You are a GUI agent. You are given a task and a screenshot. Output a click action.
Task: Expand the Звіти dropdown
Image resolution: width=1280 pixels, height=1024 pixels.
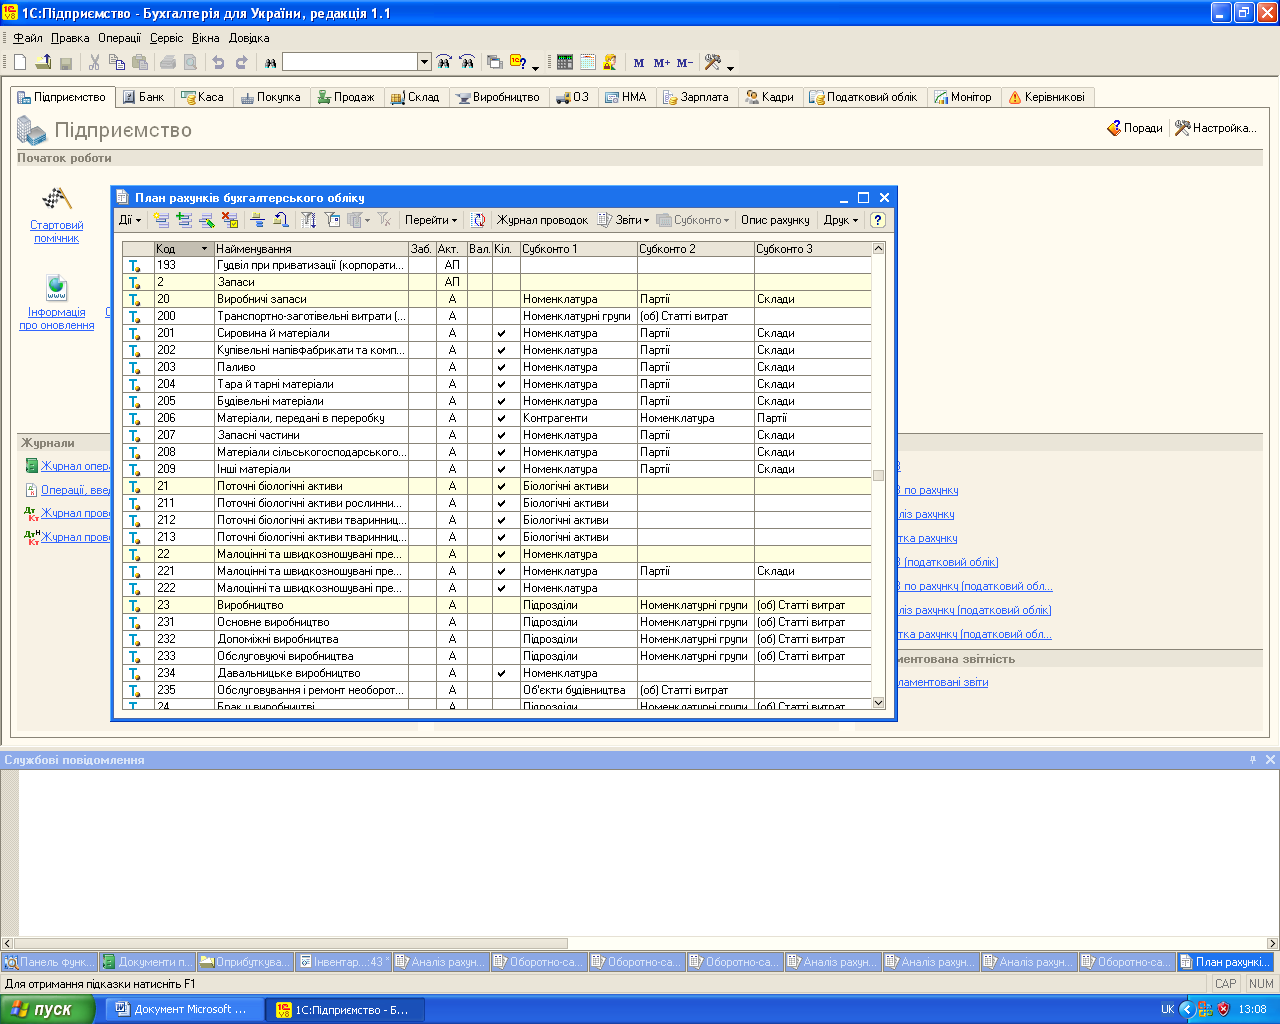624,220
